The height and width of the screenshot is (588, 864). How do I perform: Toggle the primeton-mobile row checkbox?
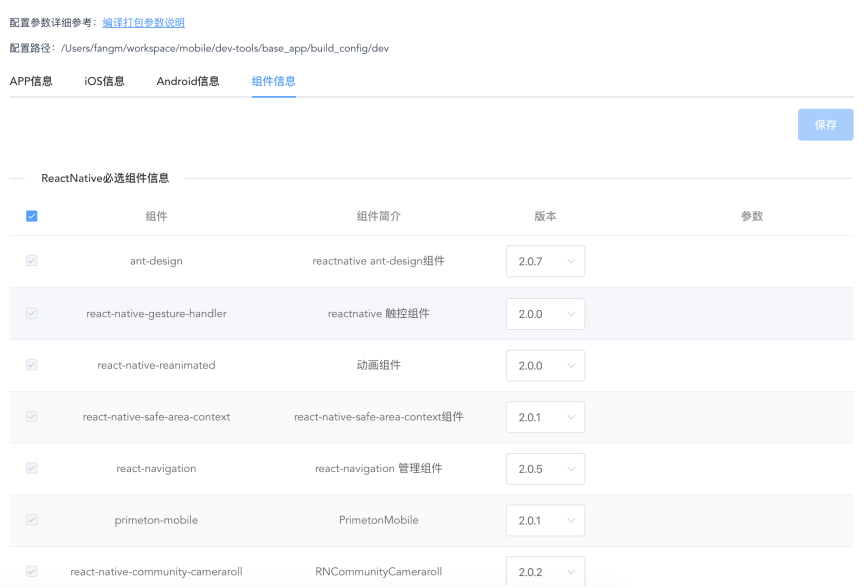[x=31, y=520]
